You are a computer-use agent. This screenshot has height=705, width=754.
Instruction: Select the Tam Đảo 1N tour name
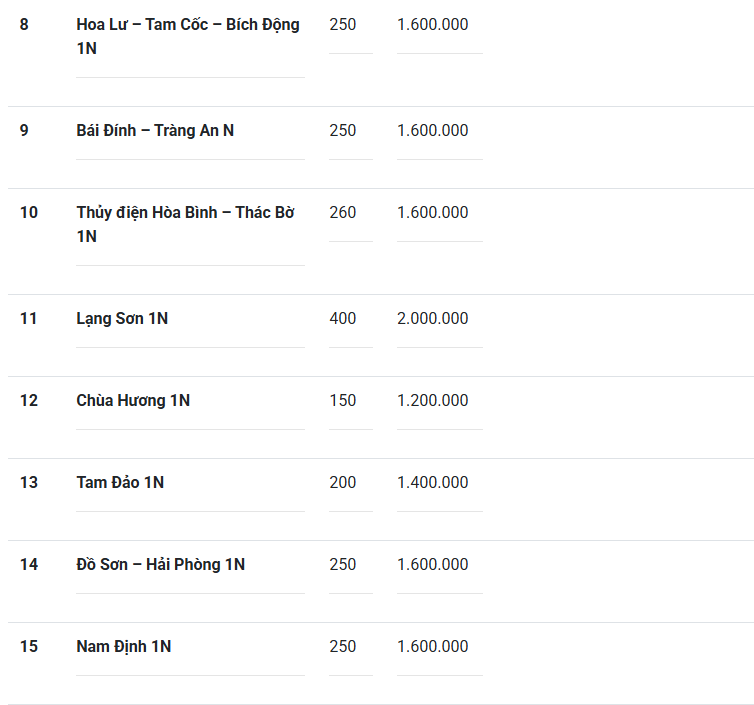point(120,482)
